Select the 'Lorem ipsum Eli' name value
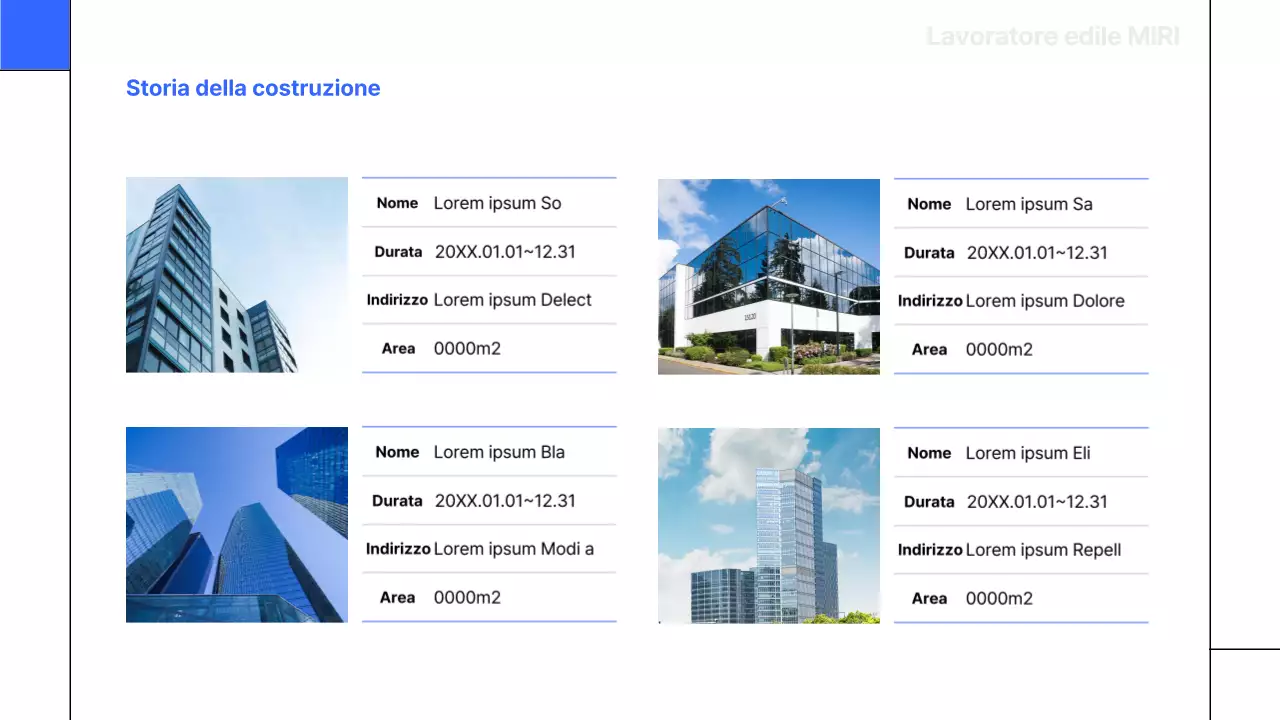The width and height of the screenshot is (1280, 720). 1028,453
